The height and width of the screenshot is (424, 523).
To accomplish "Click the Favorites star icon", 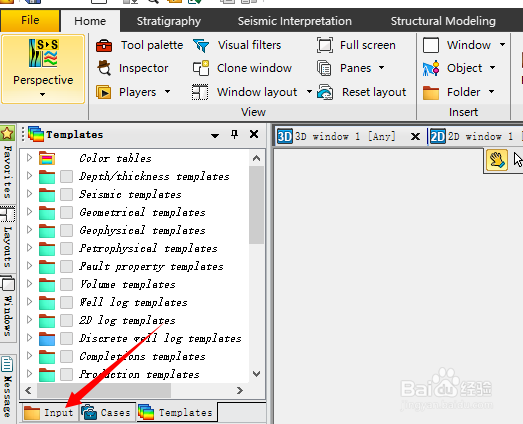I will [7, 134].
